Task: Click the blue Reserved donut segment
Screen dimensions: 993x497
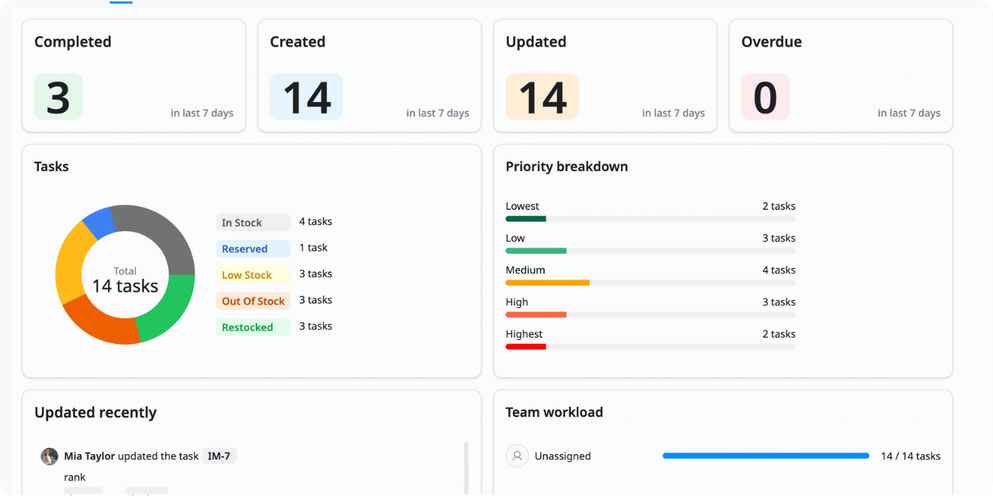Action: click(99, 222)
